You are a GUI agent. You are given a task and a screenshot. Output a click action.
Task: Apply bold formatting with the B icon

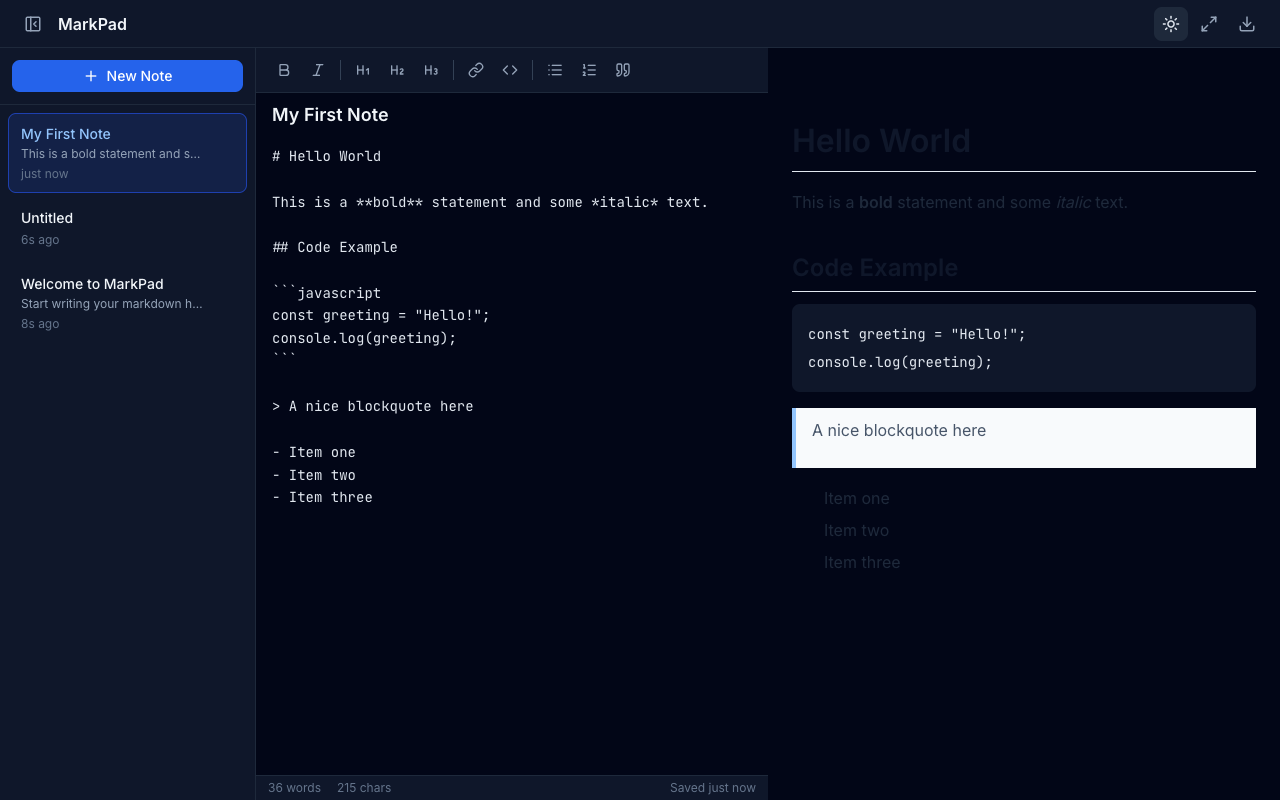pos(284,70)
